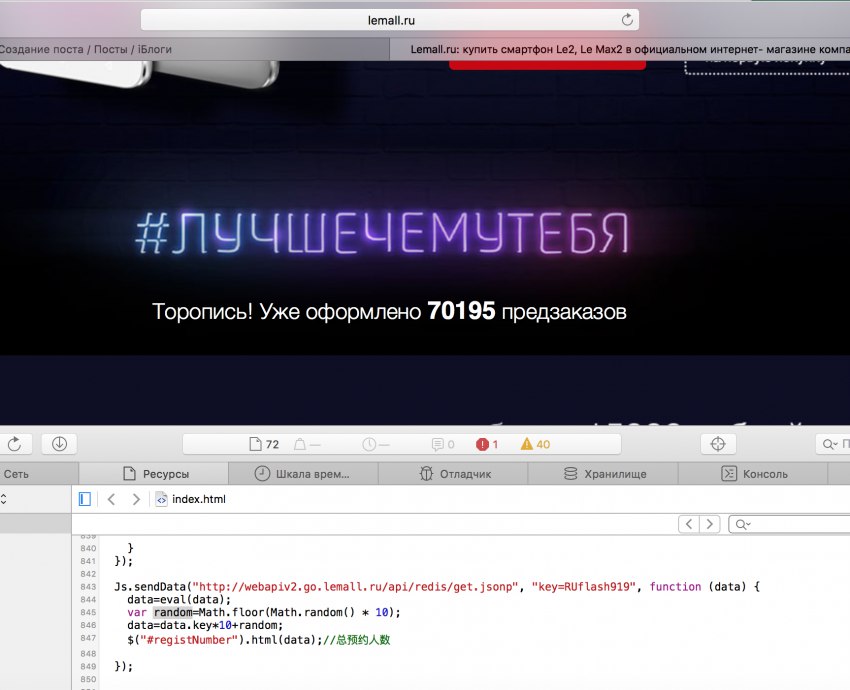Show the 1 error in the console
The image size is (850, 690).
click(487, 444)
